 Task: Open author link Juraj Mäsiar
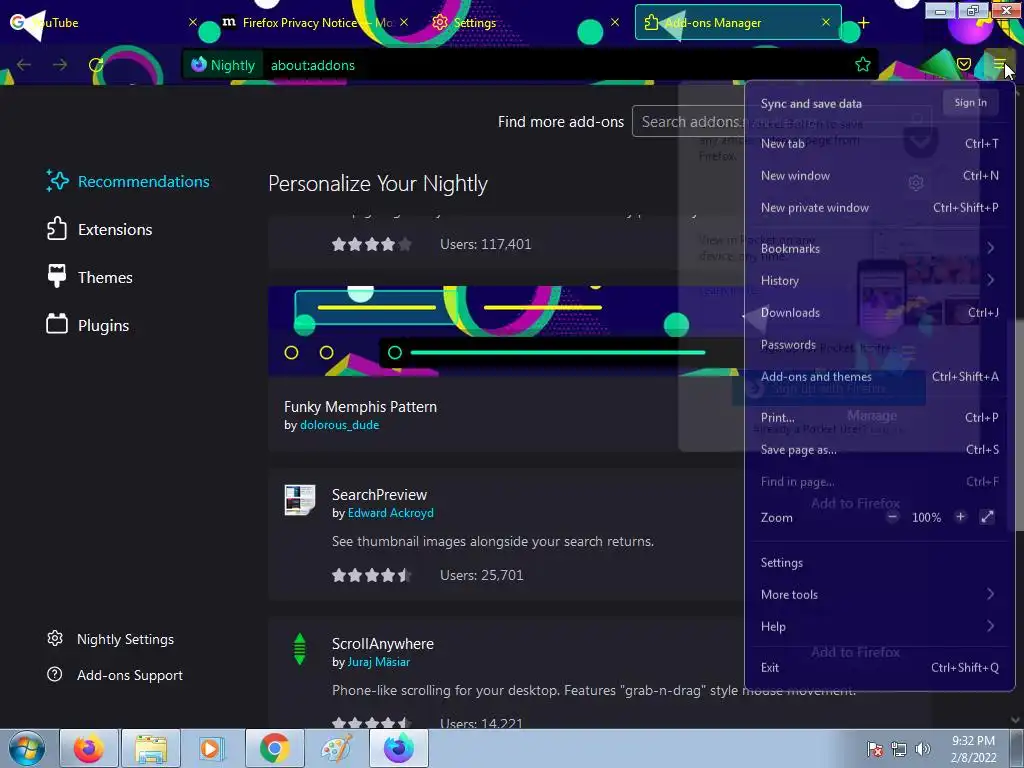(x=379, y=662)
